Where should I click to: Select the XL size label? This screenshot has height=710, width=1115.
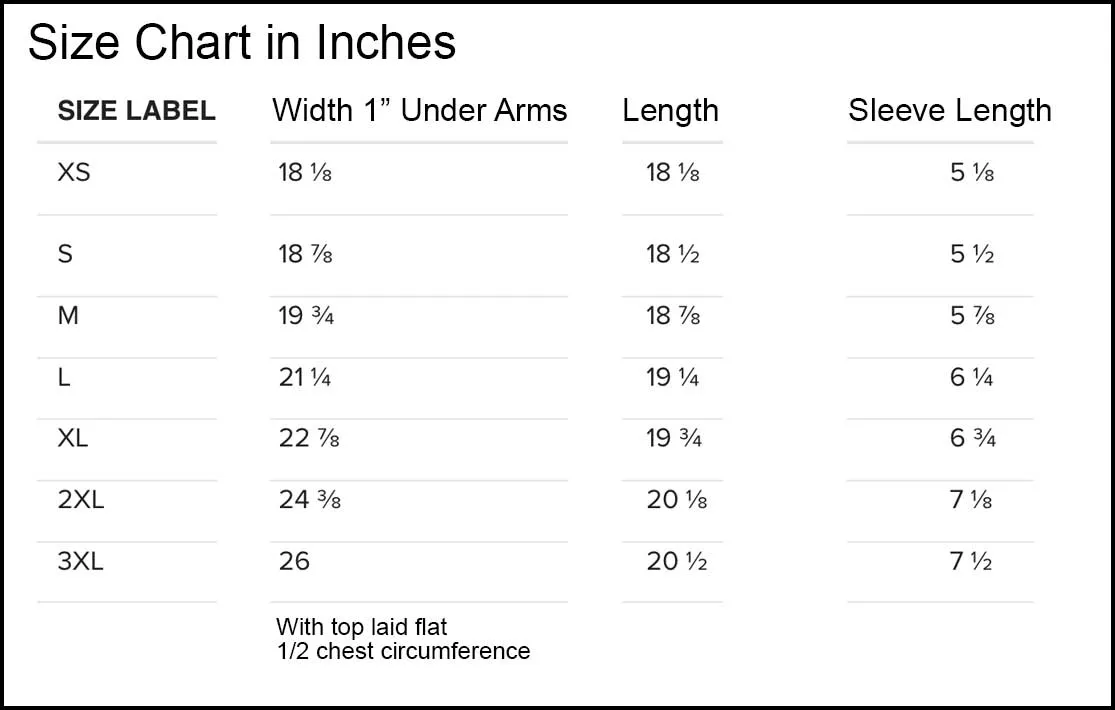[73, 438]
